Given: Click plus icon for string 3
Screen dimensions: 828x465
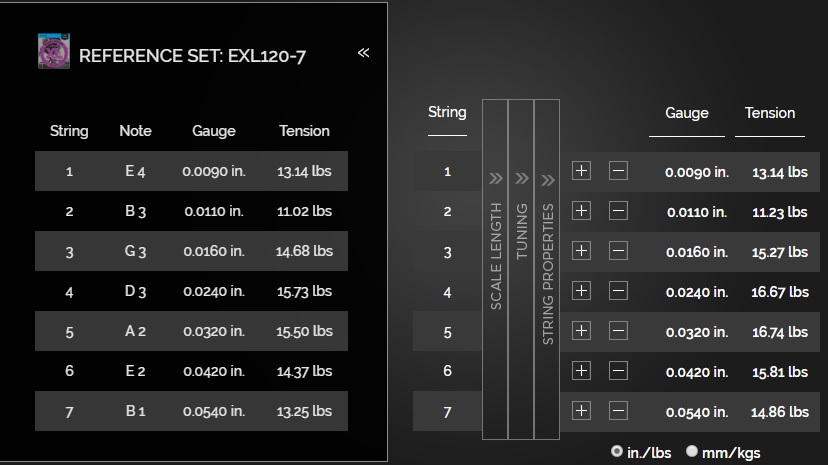Looking at the screenshot, I should pyautogui.click(x=581, y=251).
